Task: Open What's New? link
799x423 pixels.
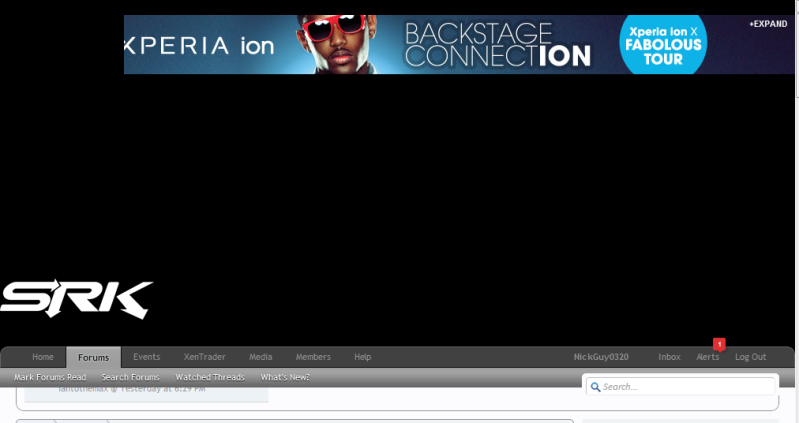Action: pos(285,378)
